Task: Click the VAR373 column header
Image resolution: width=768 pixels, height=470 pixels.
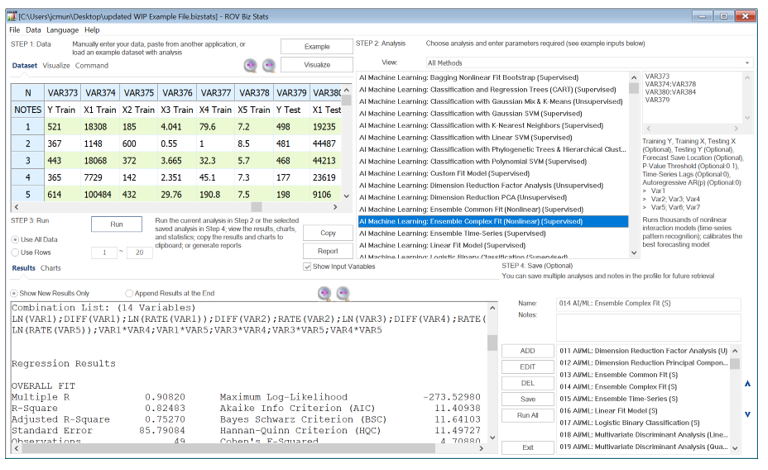Action: [63, 93]
